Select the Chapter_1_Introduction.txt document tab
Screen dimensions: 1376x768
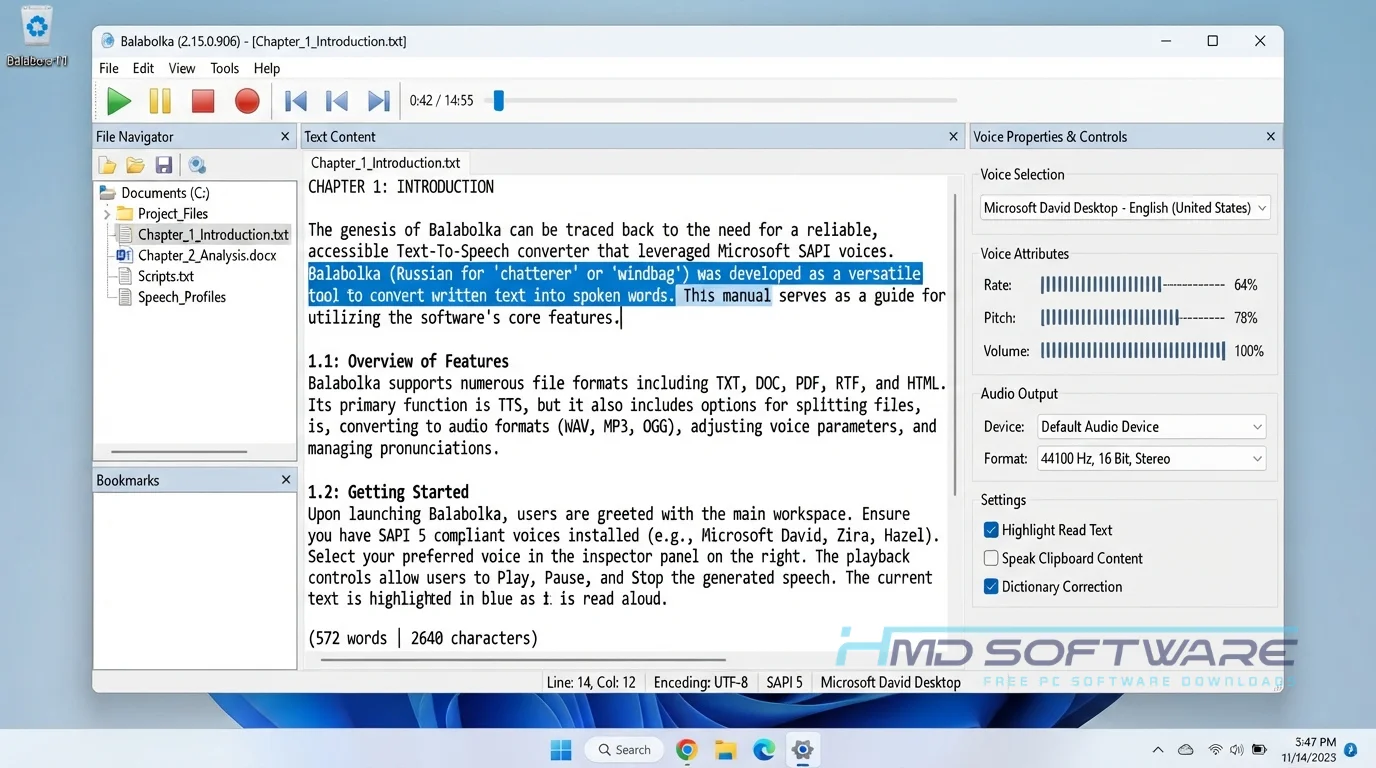(386, 163)
